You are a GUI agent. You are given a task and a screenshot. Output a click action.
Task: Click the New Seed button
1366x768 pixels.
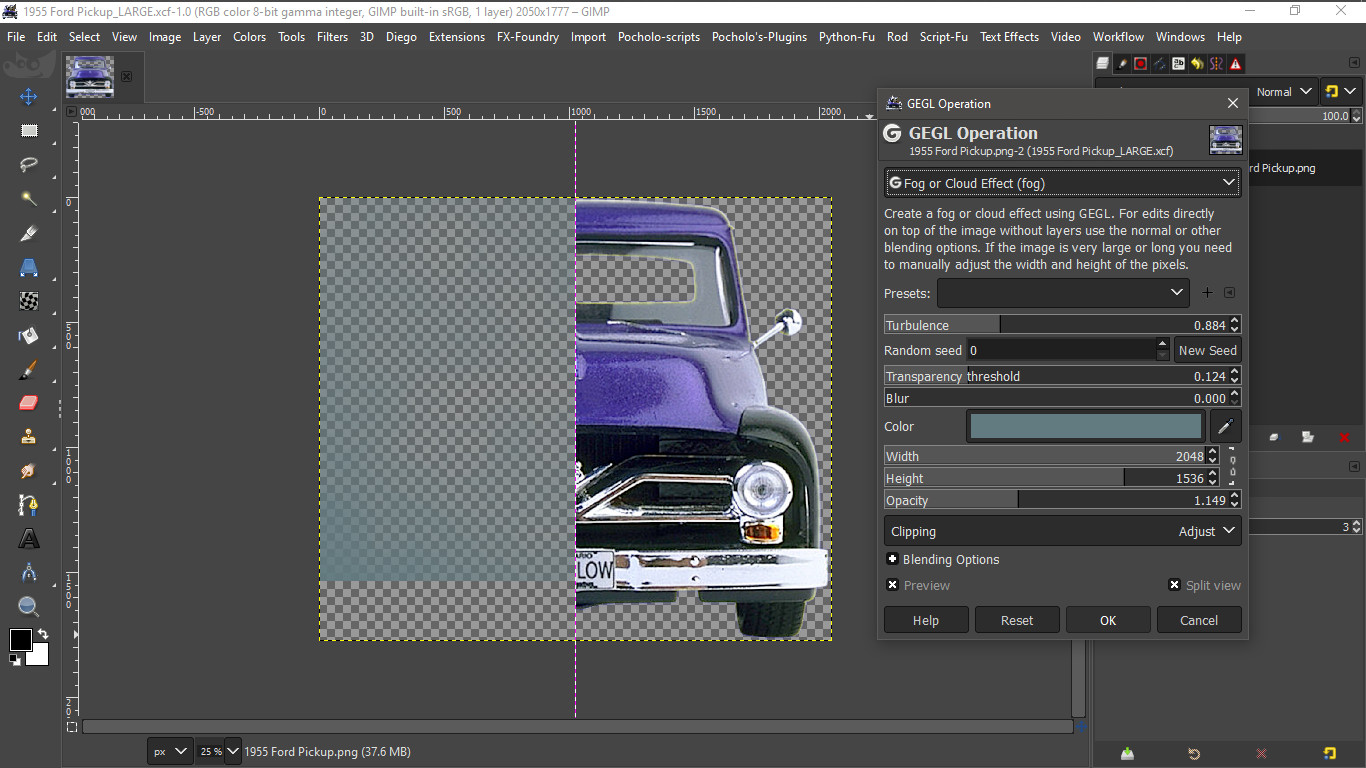click(x=1207, y=350)
